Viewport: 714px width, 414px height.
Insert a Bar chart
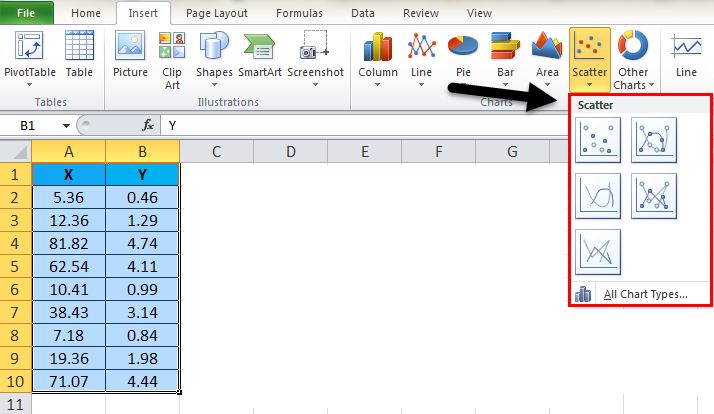pyautogui.click(x=505, y=57)
